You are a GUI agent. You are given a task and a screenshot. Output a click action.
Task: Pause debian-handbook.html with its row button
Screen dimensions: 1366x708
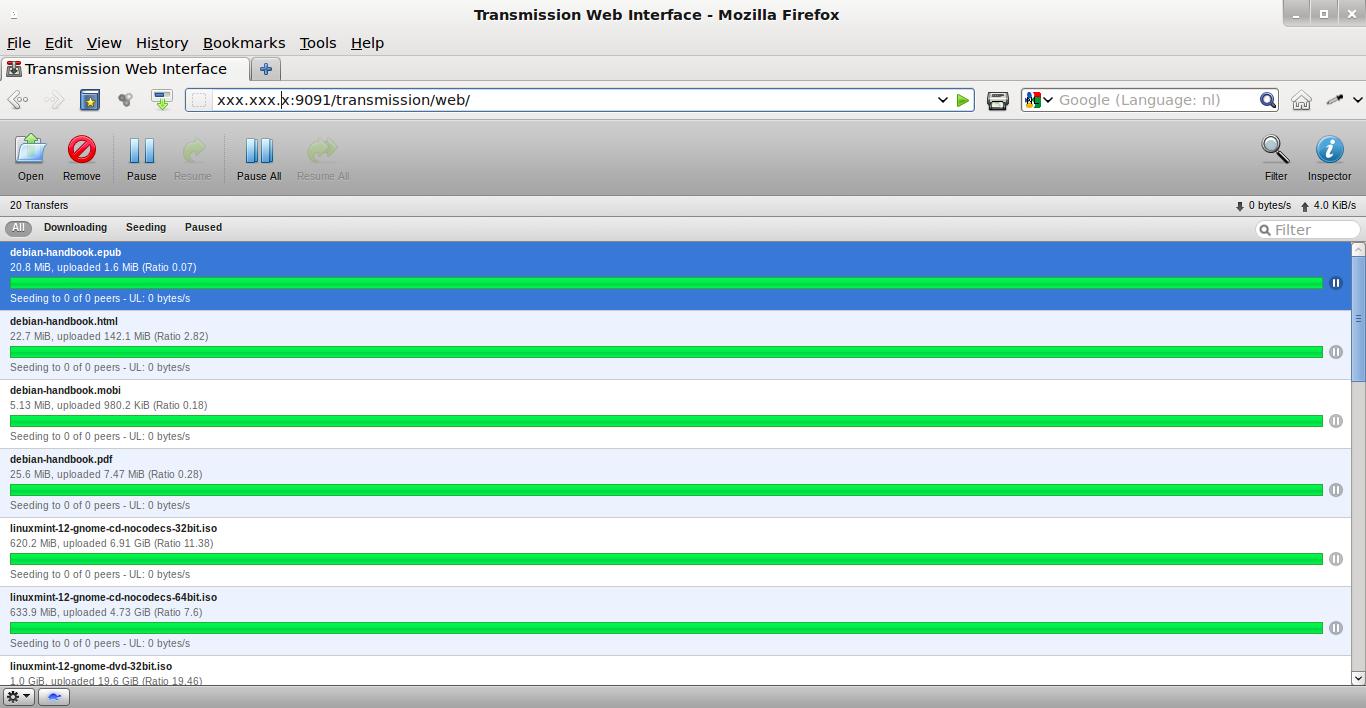click(1335, 352)
